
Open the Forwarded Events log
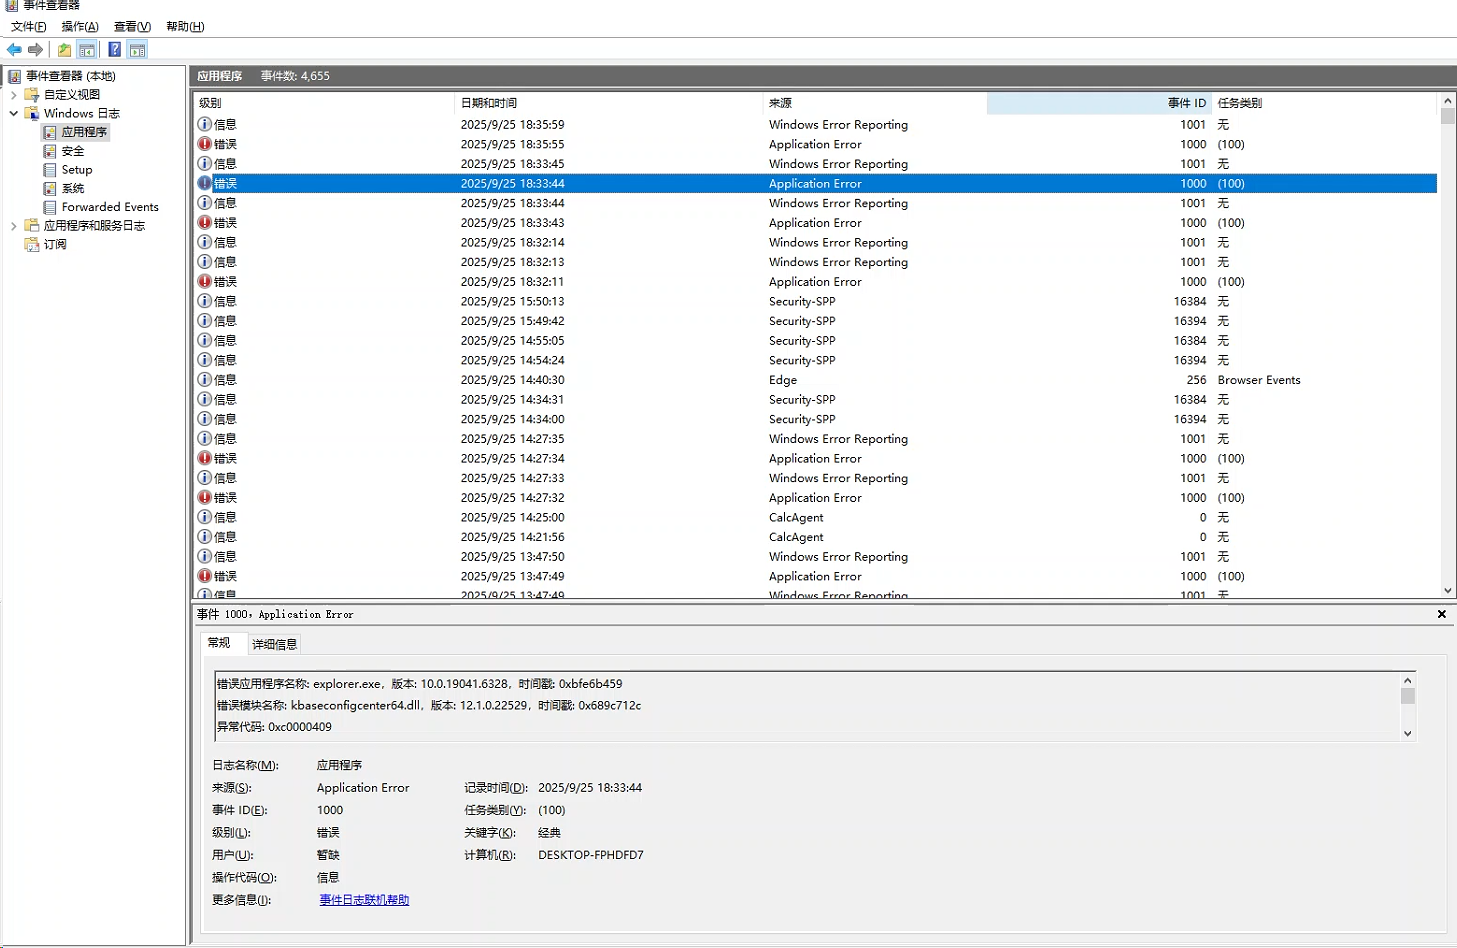coord(109,207)
